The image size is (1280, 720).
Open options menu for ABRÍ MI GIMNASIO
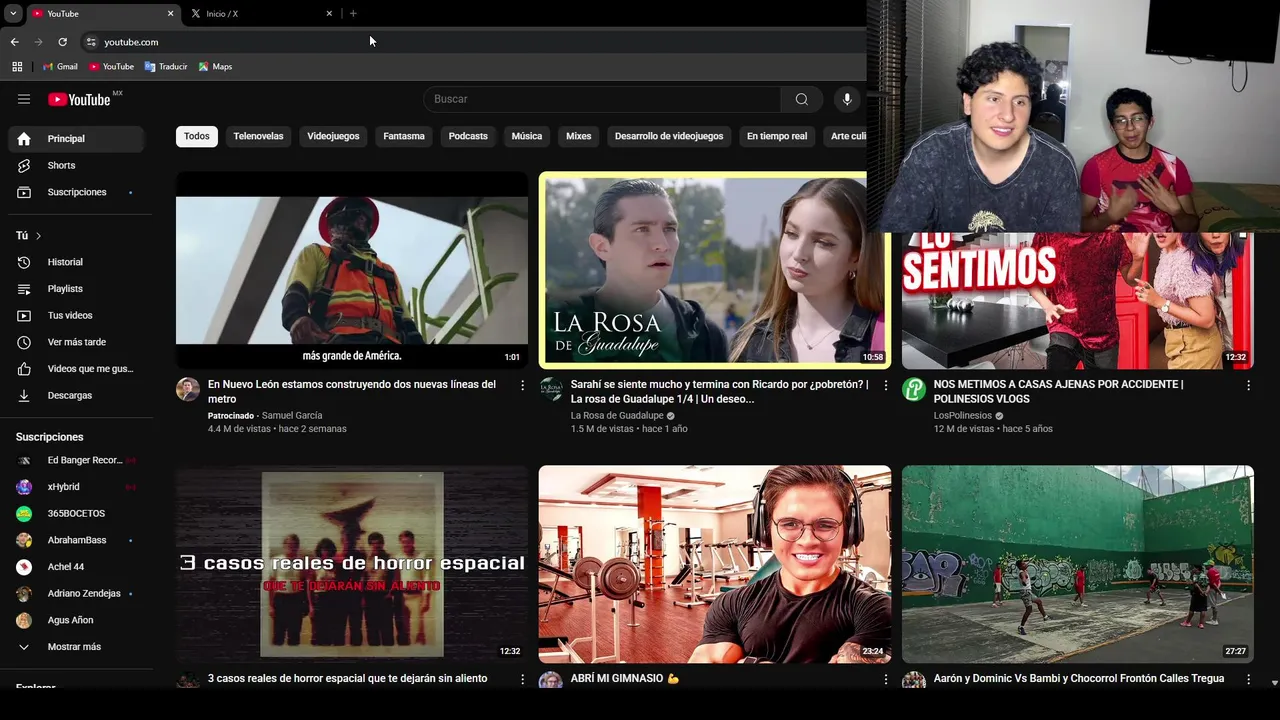point(885,679)
